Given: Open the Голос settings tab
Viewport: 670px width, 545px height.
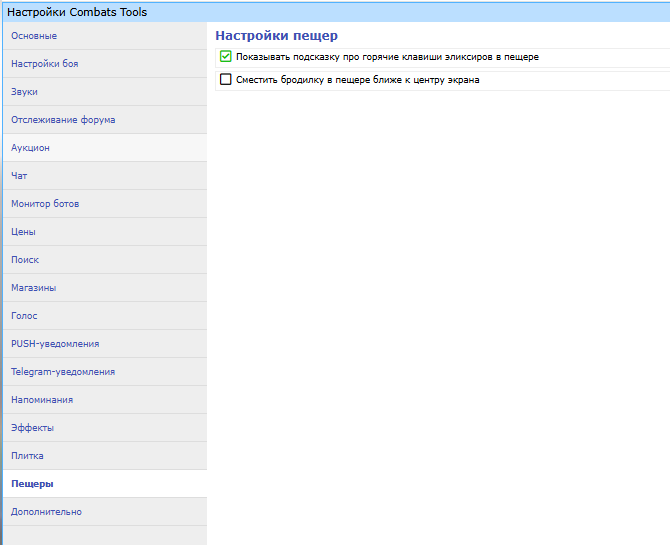Looking at the screenshot, I should click(x=25, y=316).
